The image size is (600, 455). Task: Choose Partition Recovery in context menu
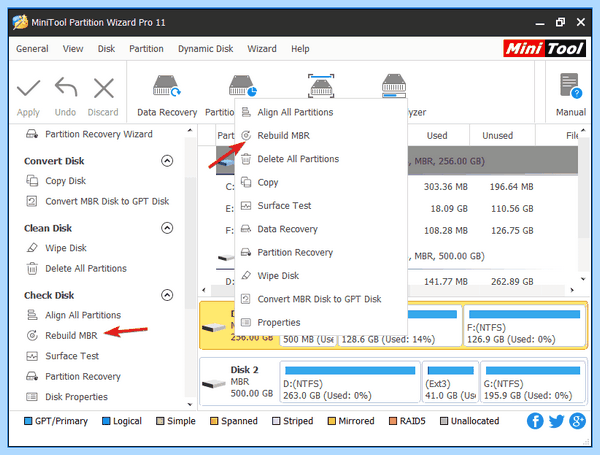point(321,252)
